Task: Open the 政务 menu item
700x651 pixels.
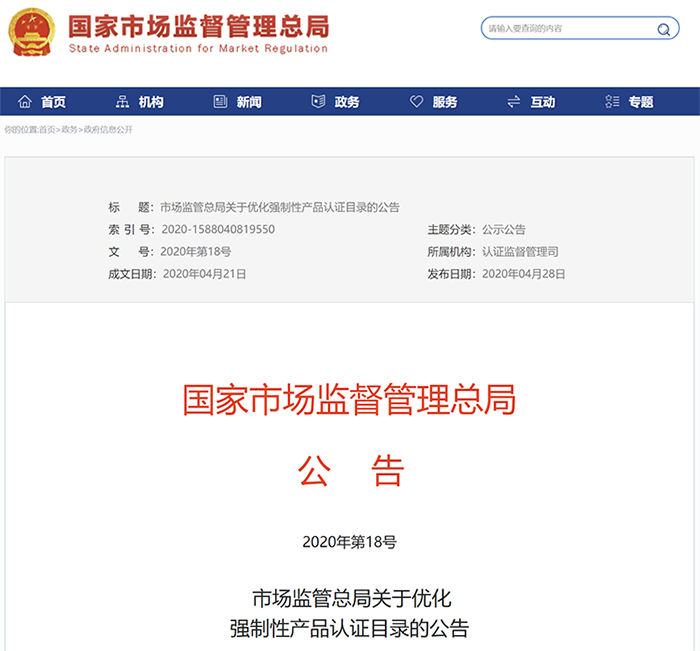Action: click(347, 102)
